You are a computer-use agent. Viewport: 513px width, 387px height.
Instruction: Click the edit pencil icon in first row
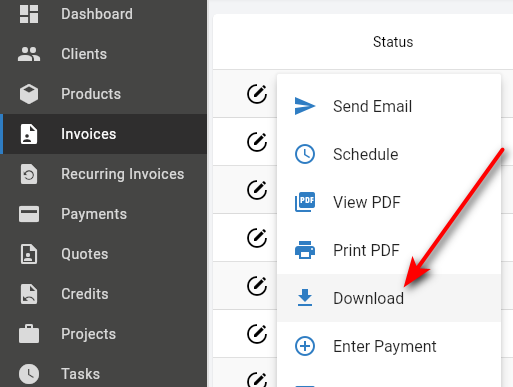click(x=257, y=94)
